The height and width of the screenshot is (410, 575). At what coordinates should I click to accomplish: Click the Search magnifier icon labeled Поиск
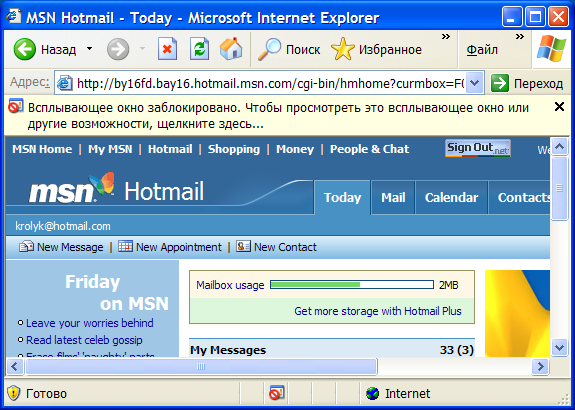click(270, 49)
